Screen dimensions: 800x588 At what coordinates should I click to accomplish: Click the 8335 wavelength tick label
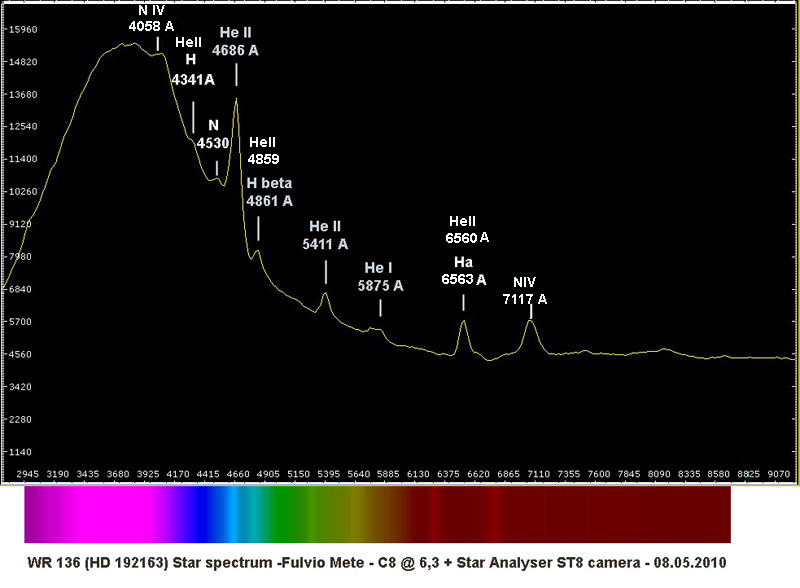point(689,474)
